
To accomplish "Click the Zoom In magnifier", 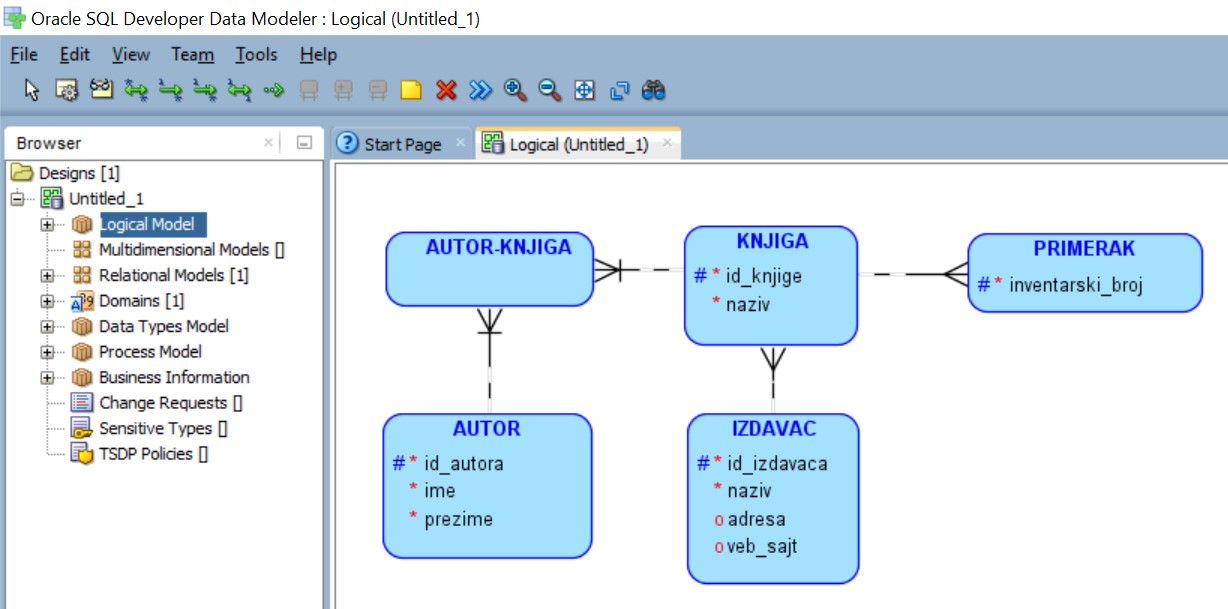I will point(515,90).
